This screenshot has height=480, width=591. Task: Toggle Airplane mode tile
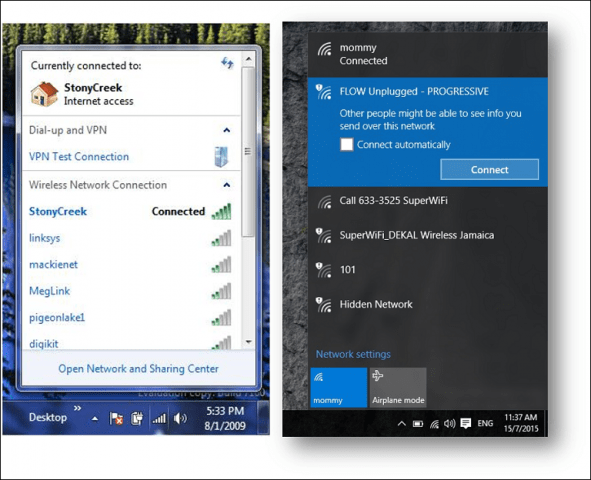[398, 388]
